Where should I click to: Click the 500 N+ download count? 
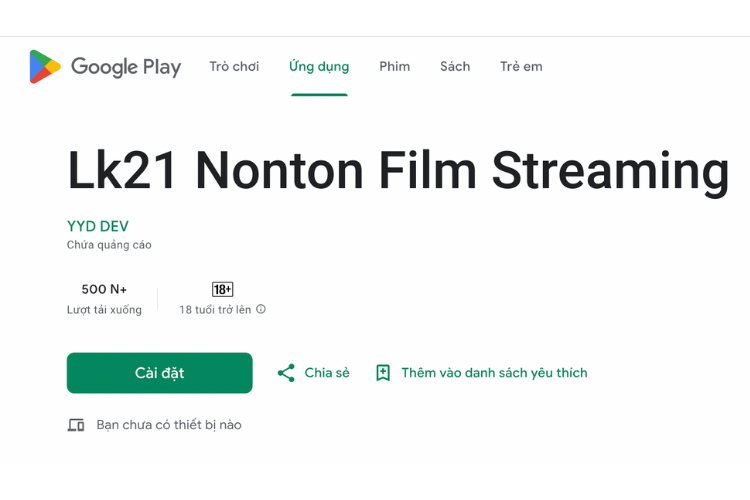tap(104, 289)
